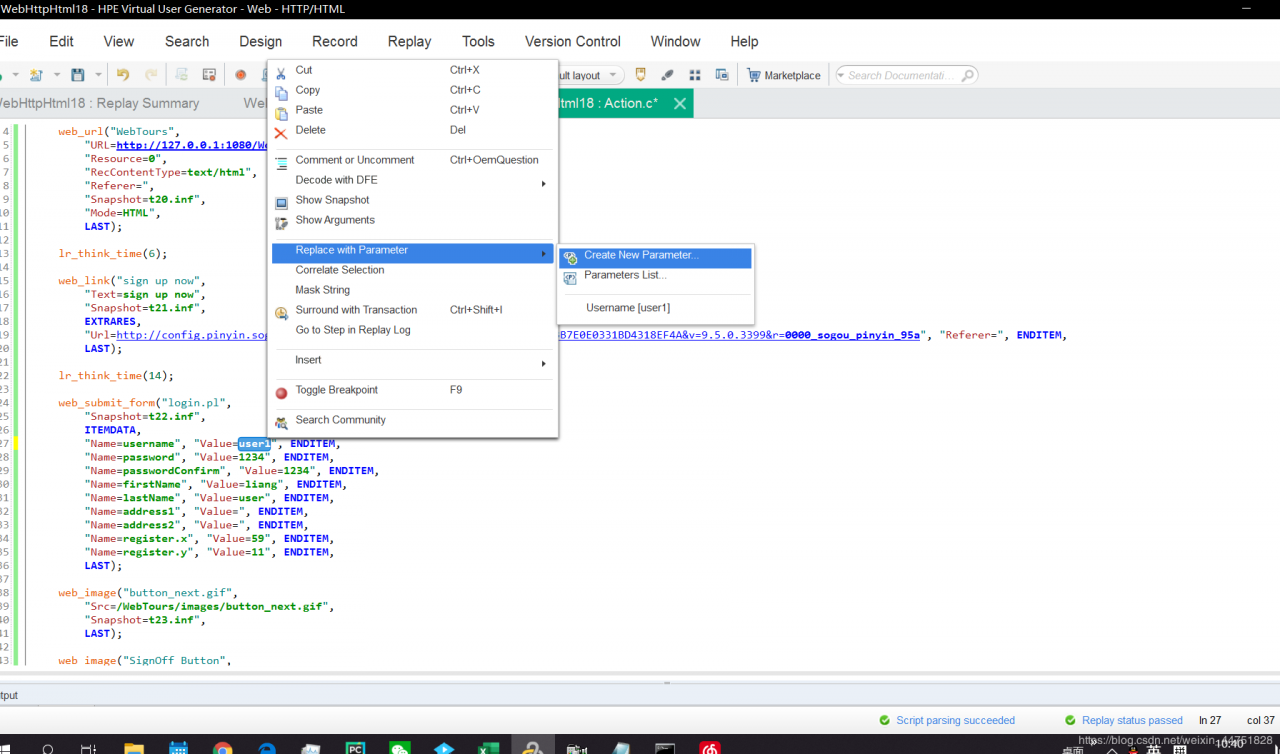Click web_submit_form("login.pl" text
Image resolution: width=1280 pixels, height=754 pixels.
tap(144, 403)
